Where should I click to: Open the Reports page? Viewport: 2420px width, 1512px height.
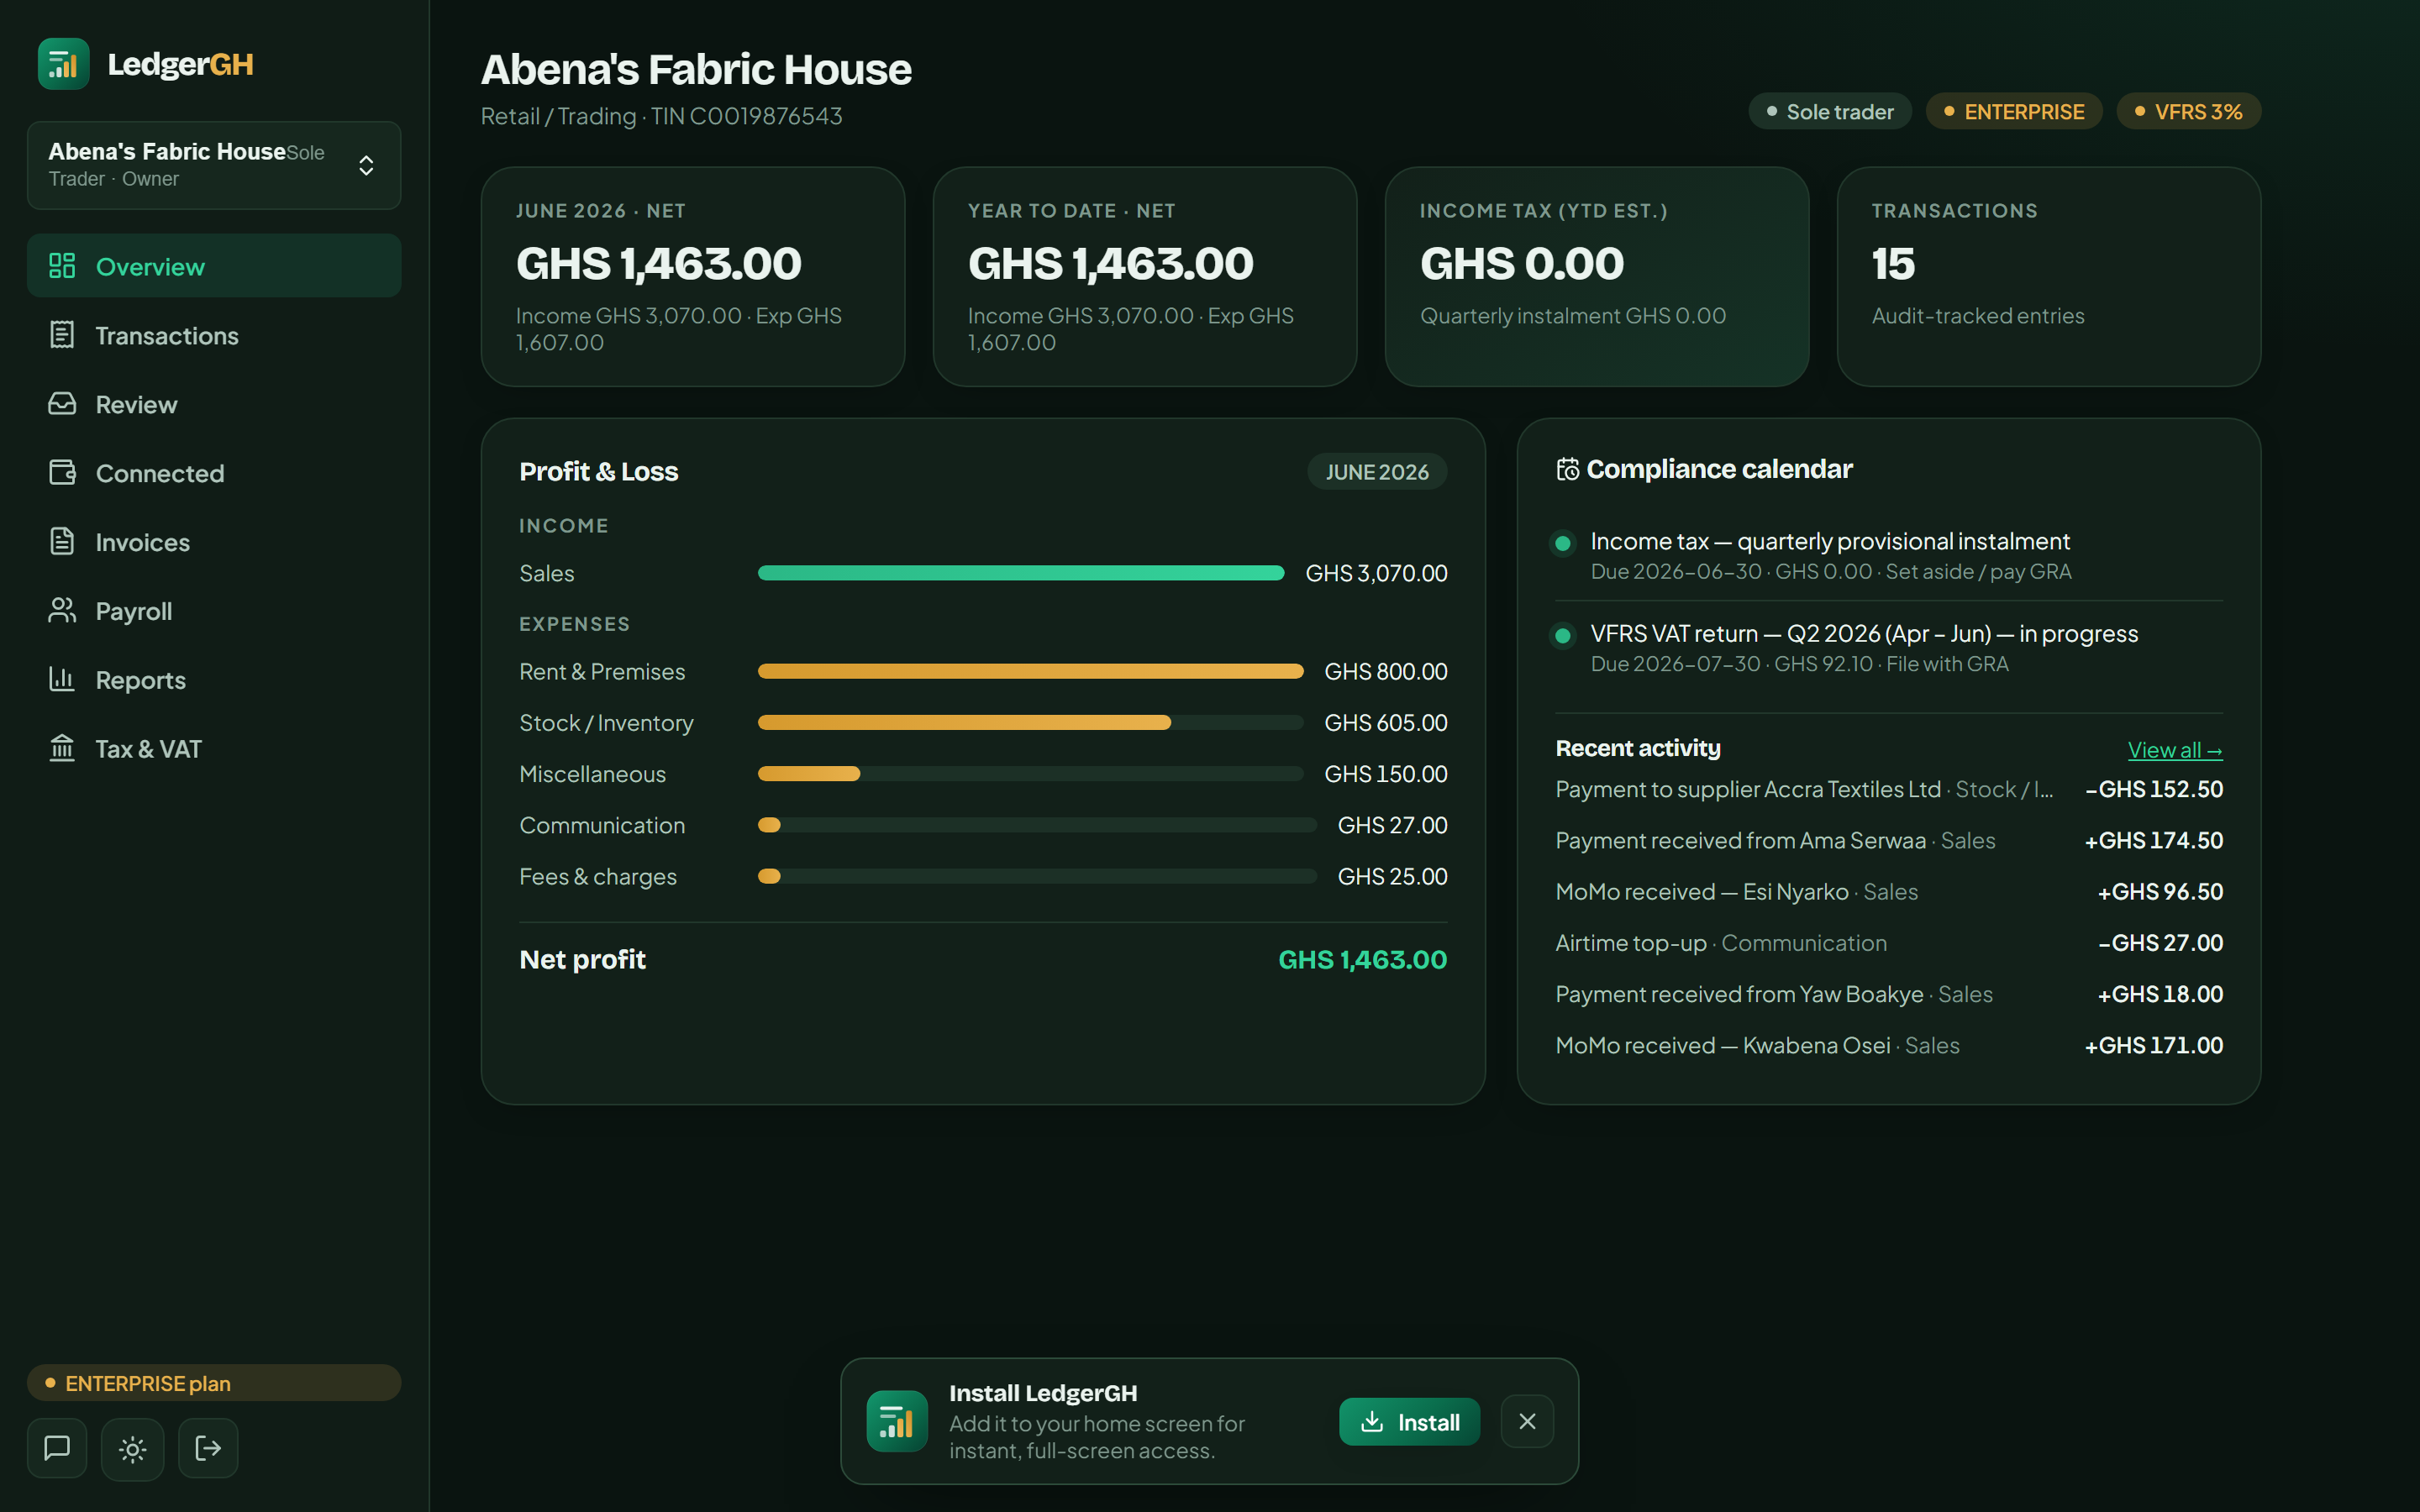214,679
